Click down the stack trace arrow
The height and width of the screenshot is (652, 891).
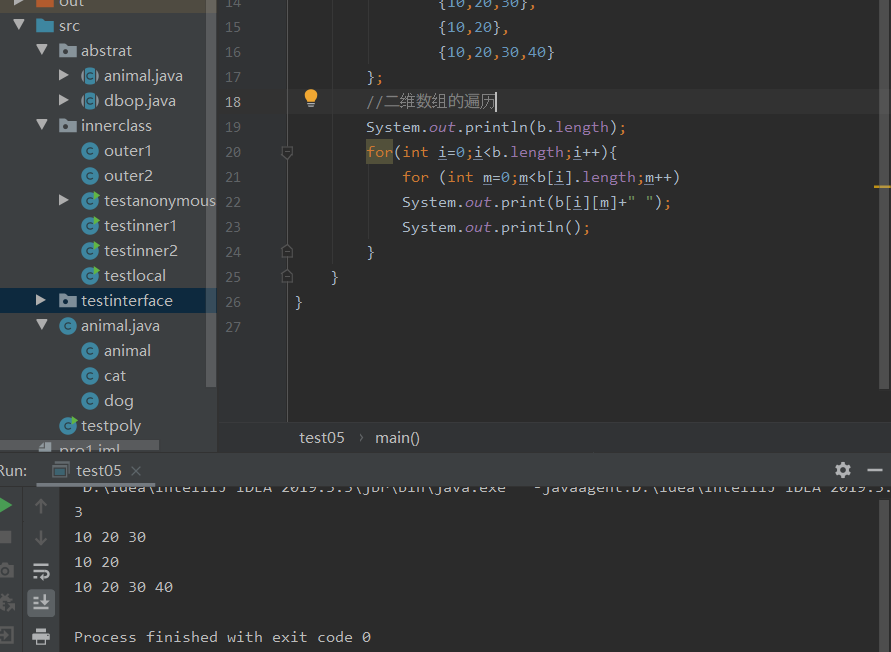pos(41,538)
